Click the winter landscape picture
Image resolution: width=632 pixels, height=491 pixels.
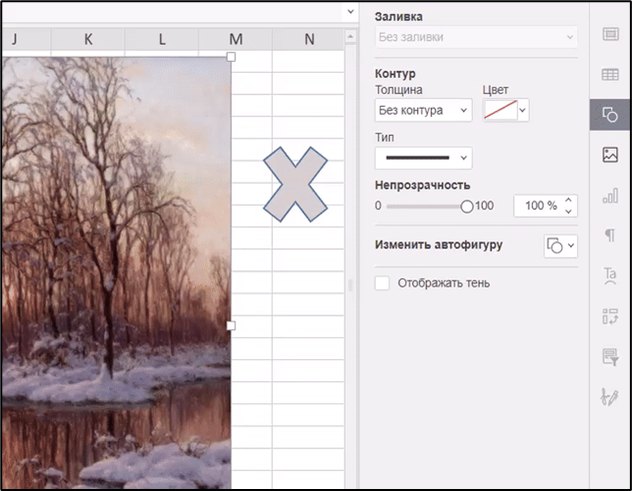pyautogui.click(x=116, y=273)
